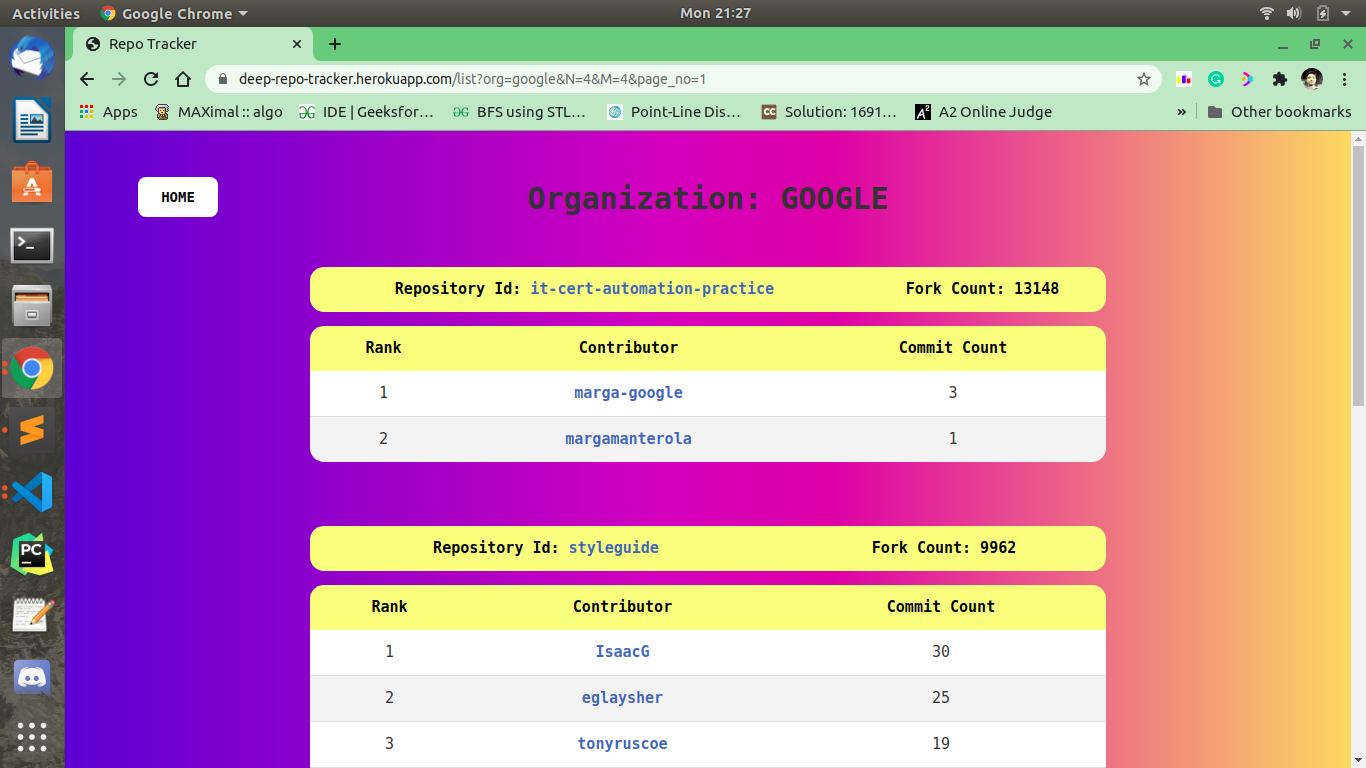Image resolution: width=1366 pixels, height=768 pixels.
Task: Go back to the previous page
Action: click(x=87, y=79)
